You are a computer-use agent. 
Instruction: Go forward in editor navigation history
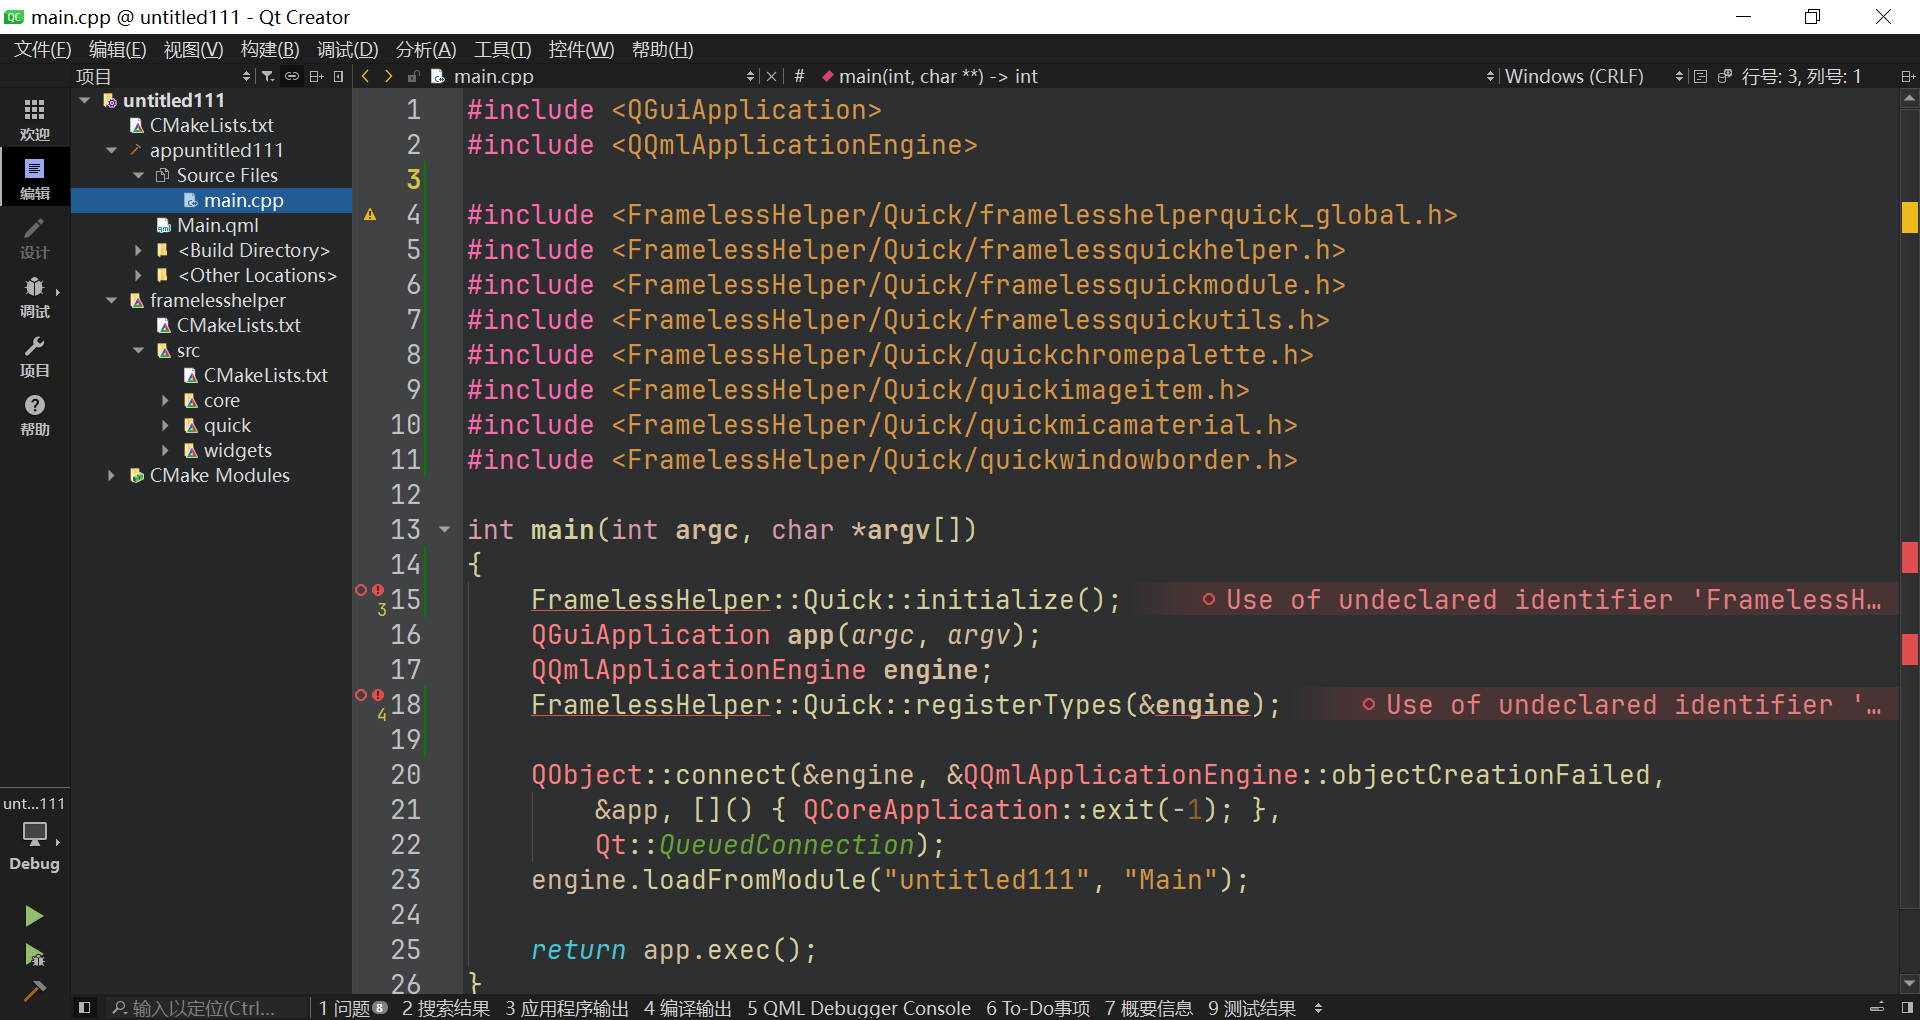click(389, 76)
